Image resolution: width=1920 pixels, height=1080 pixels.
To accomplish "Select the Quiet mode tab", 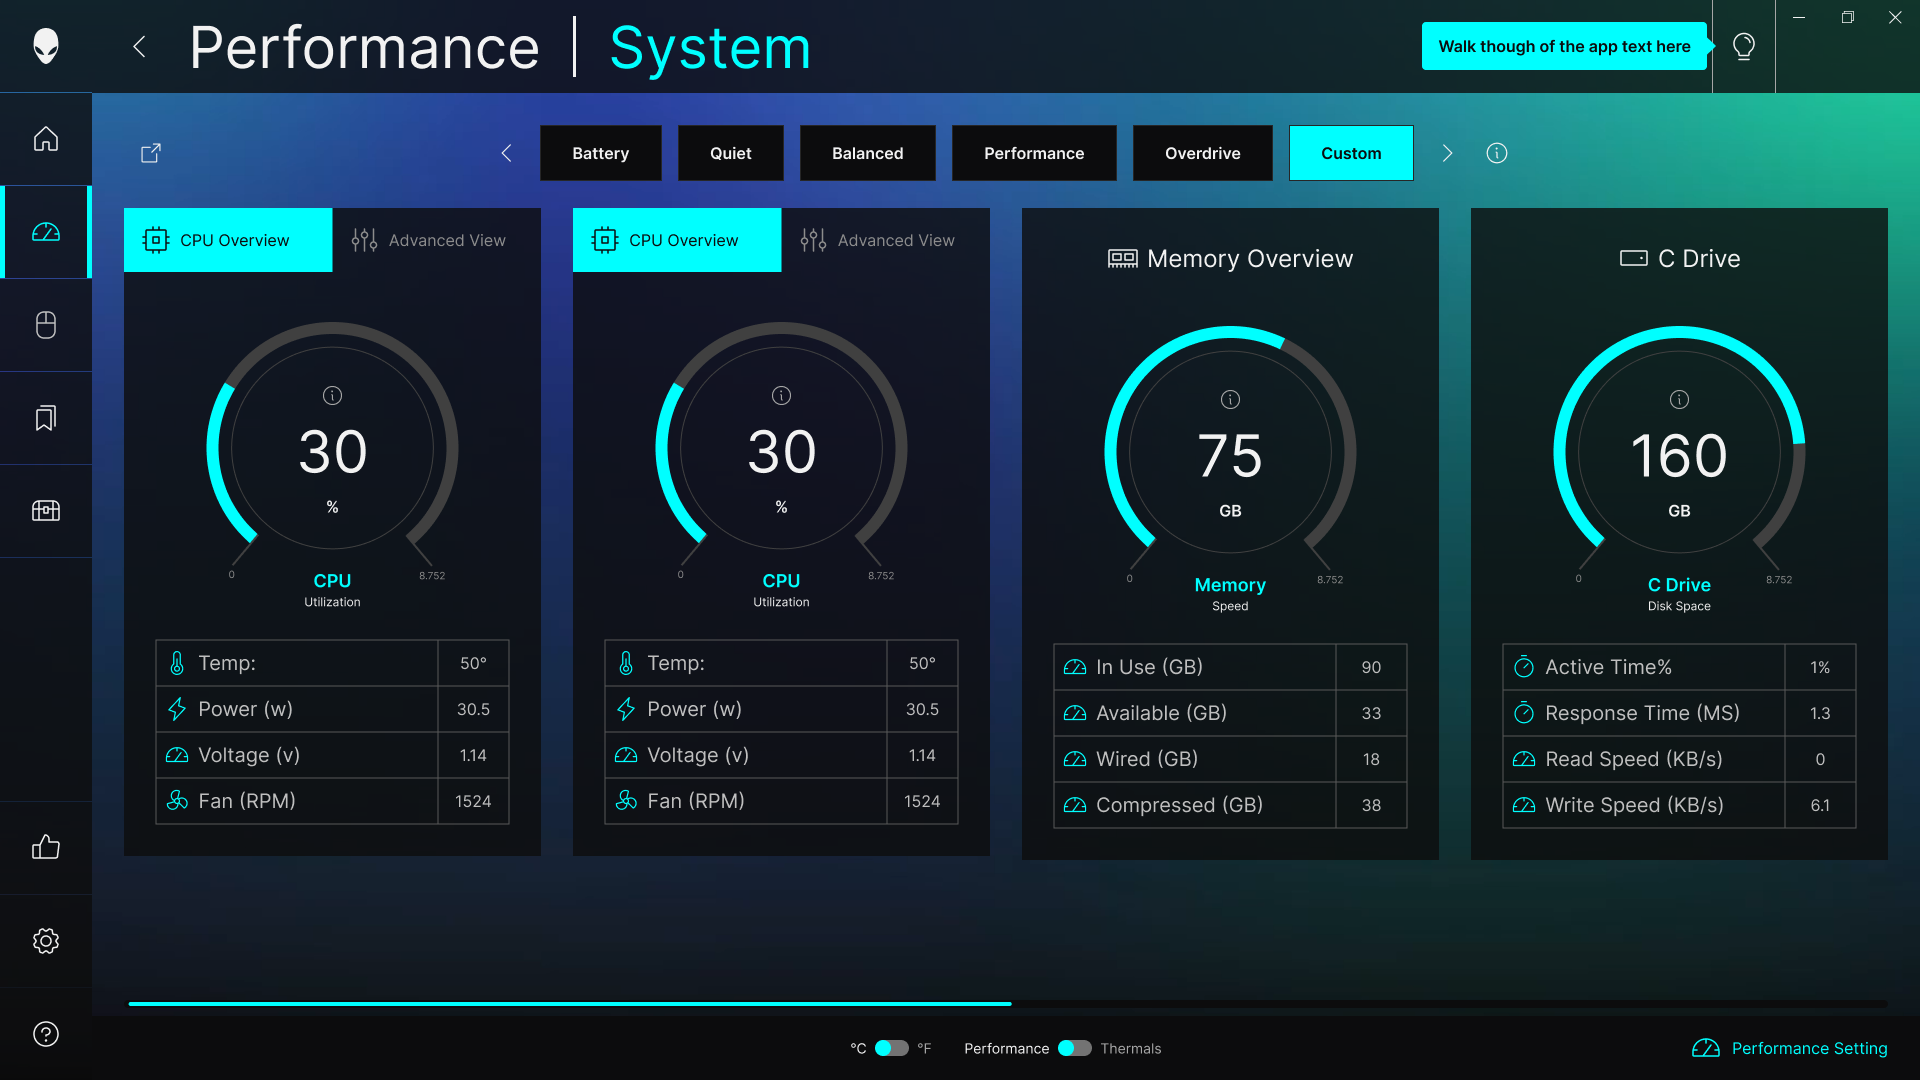I will click(x=731, y=153).
